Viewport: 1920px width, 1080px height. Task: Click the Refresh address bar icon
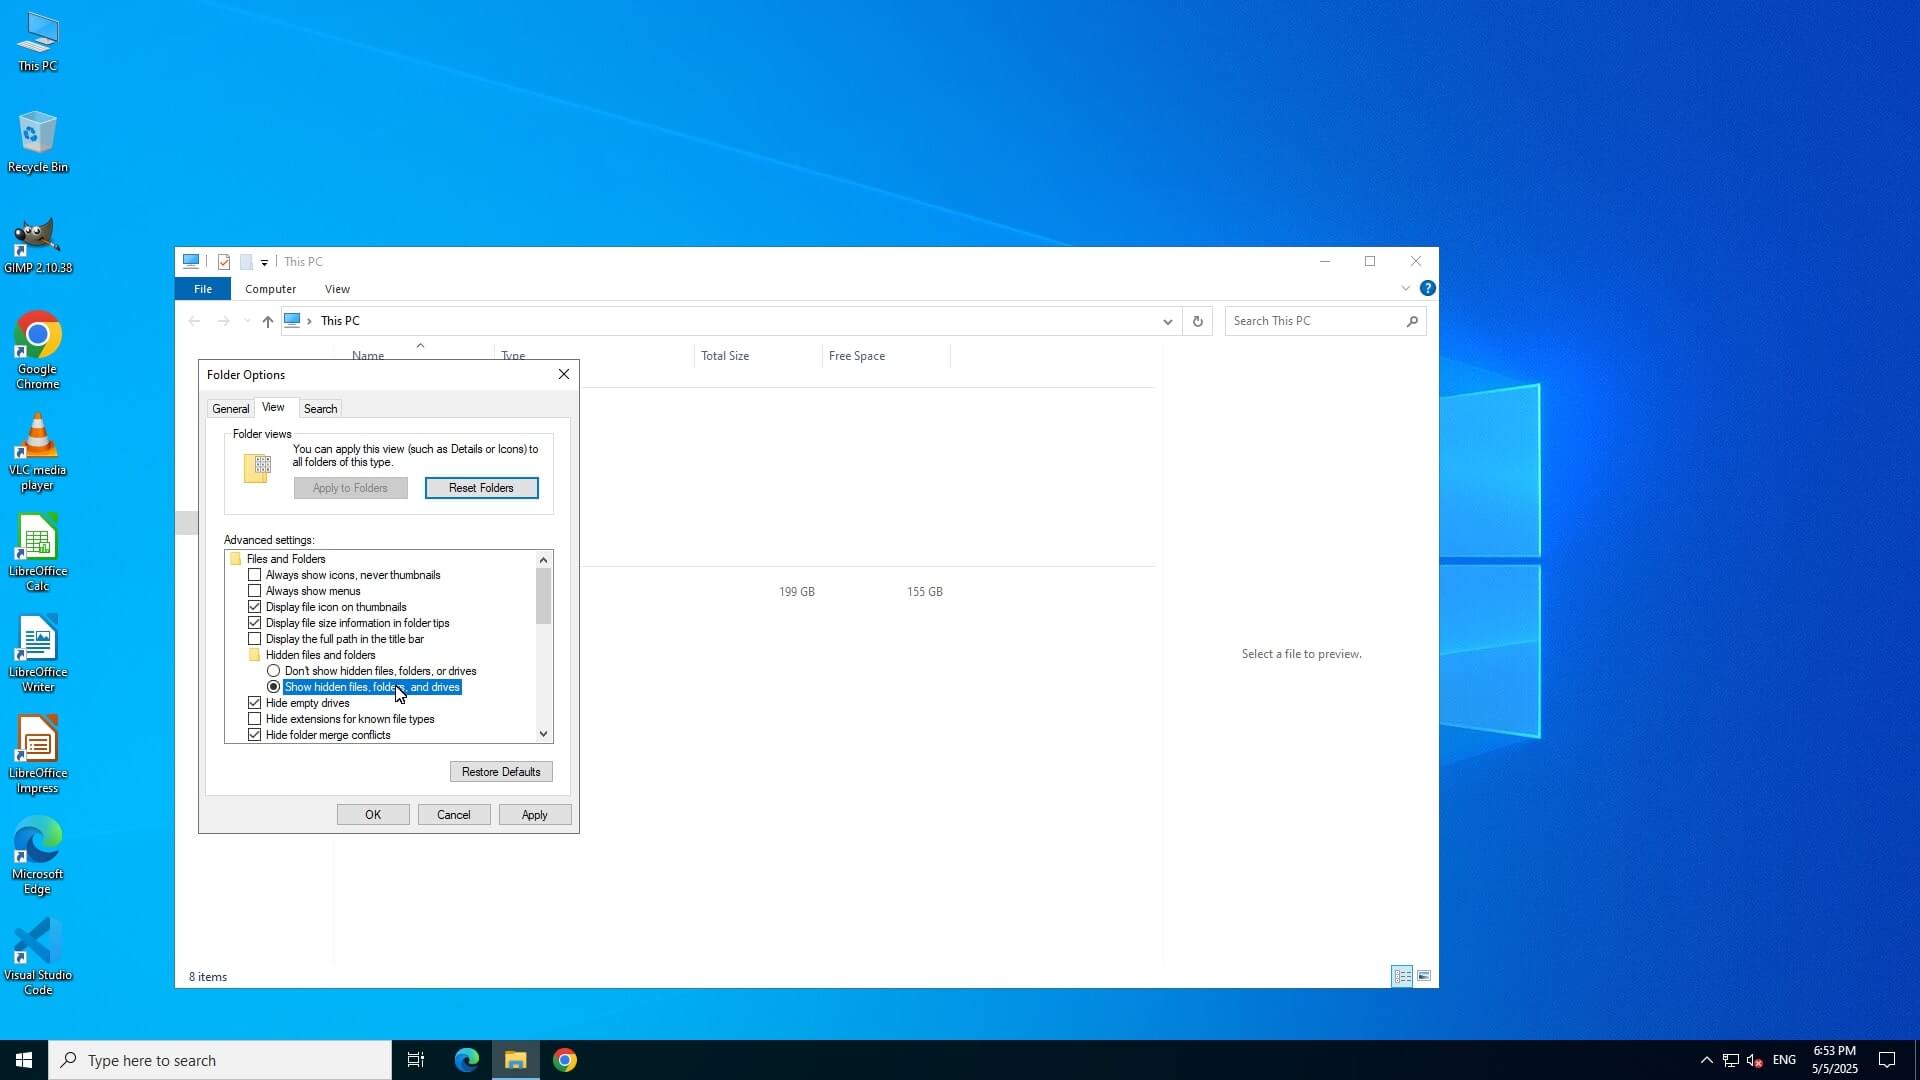tap(1197, 321)
